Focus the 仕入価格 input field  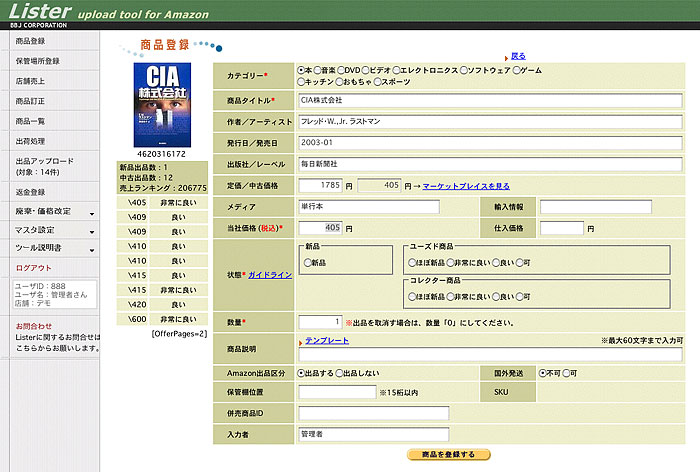(x=562, y=228)
